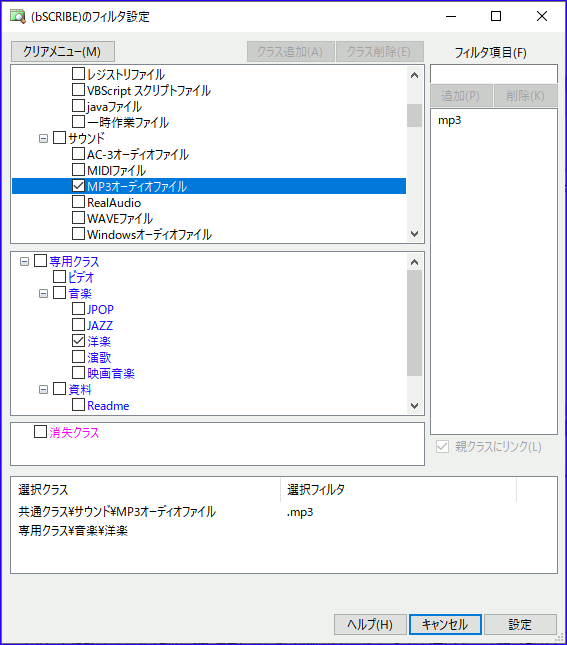This screenshot has width=567, height=645.
Task: Click the upper class list scrollbar thumb
Action: [414, 116]
